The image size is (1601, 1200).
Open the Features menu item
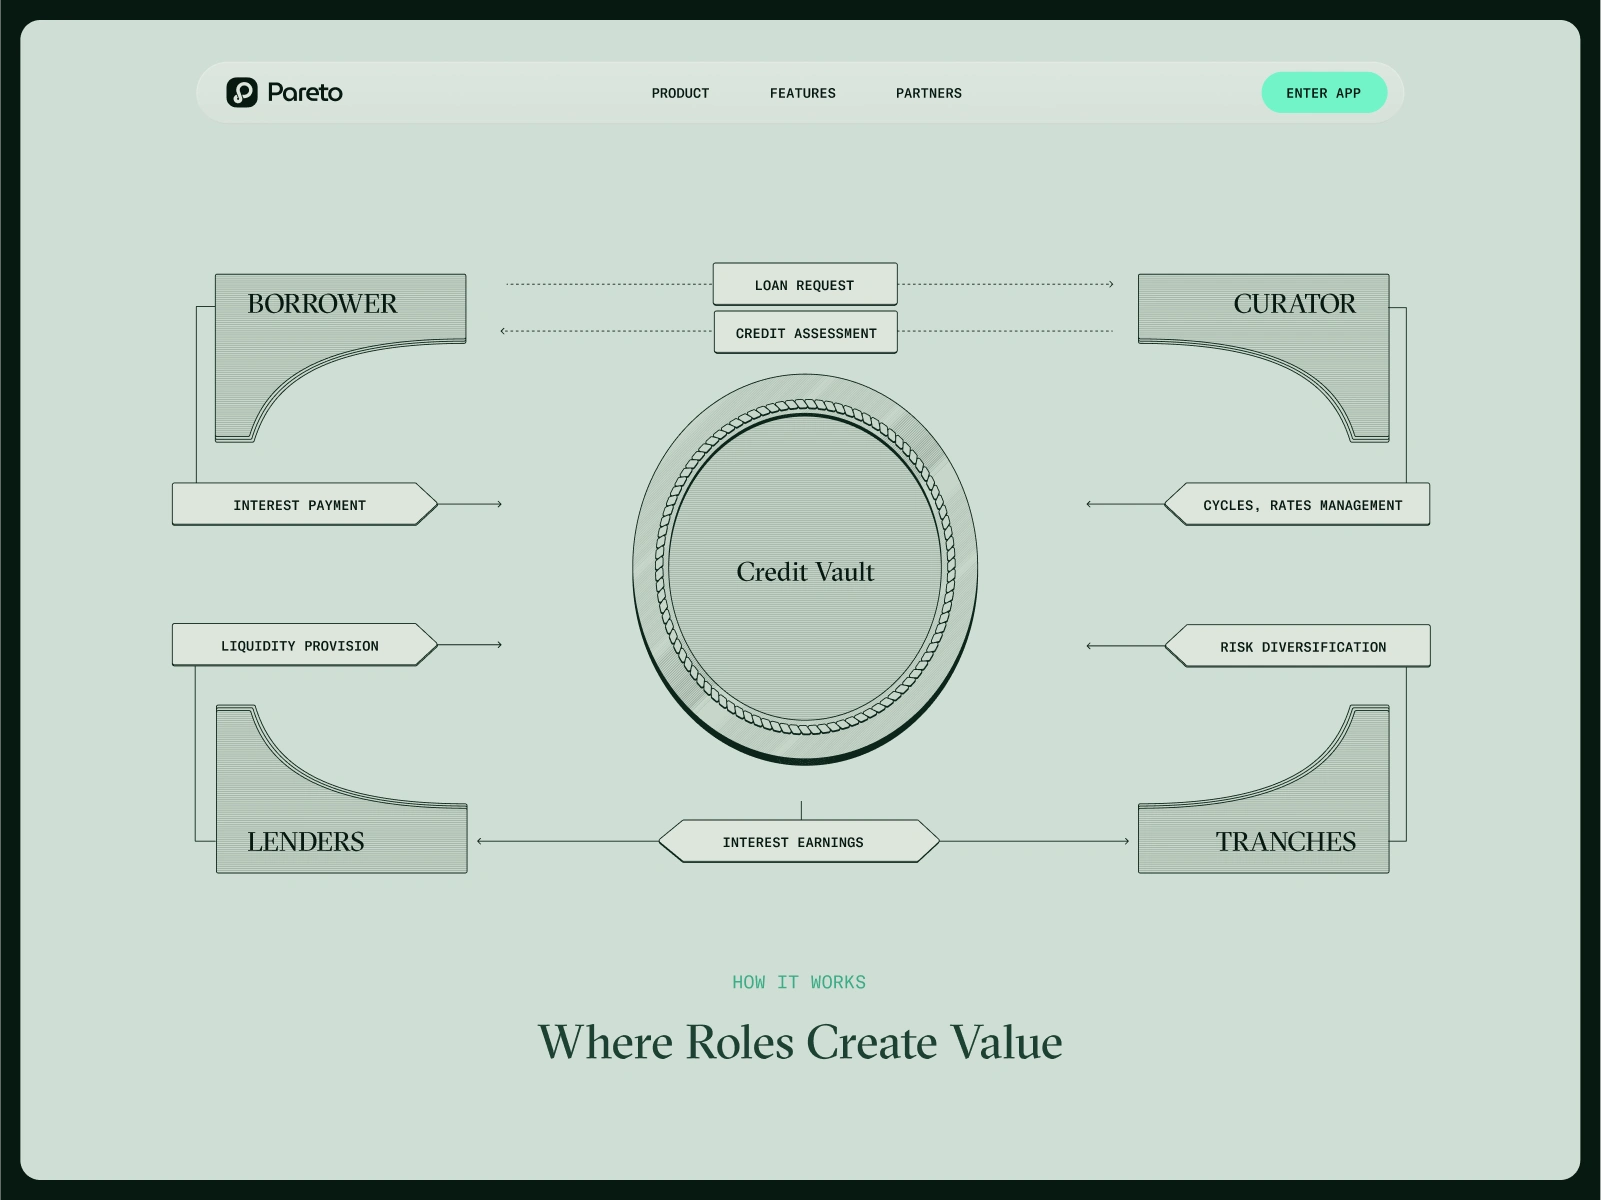[802, 93]
